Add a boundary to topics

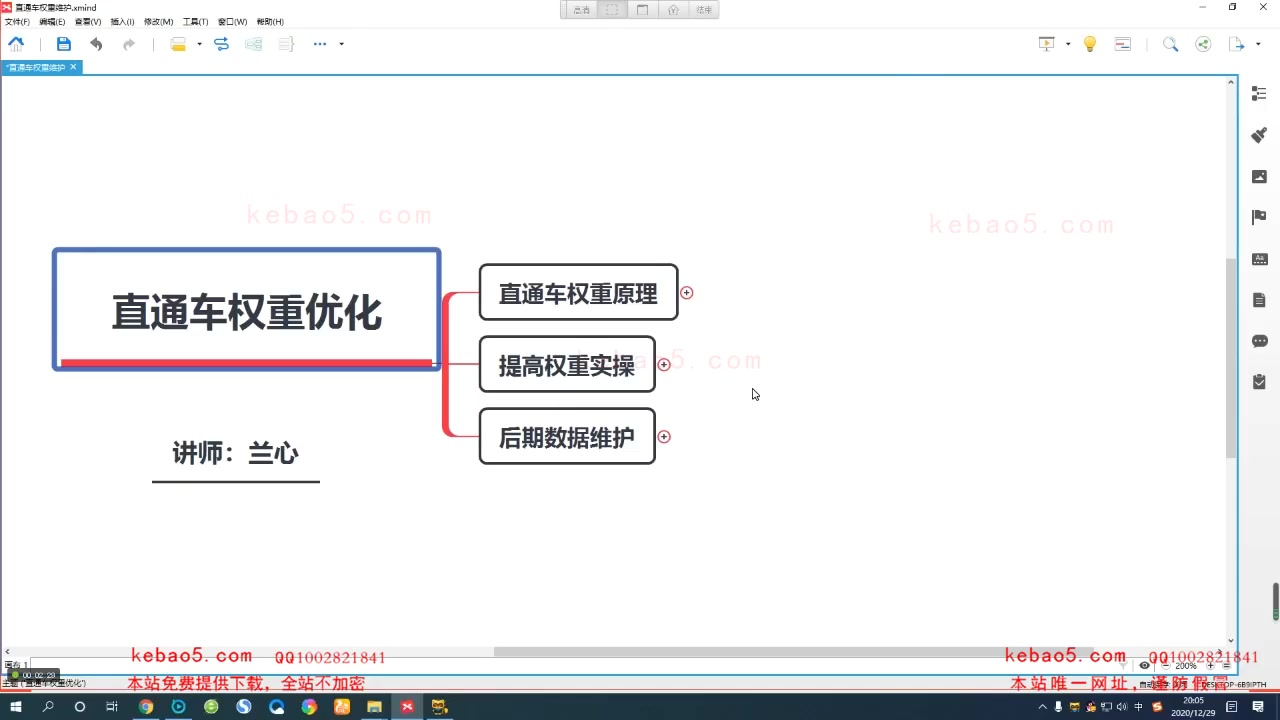(254, 44)
